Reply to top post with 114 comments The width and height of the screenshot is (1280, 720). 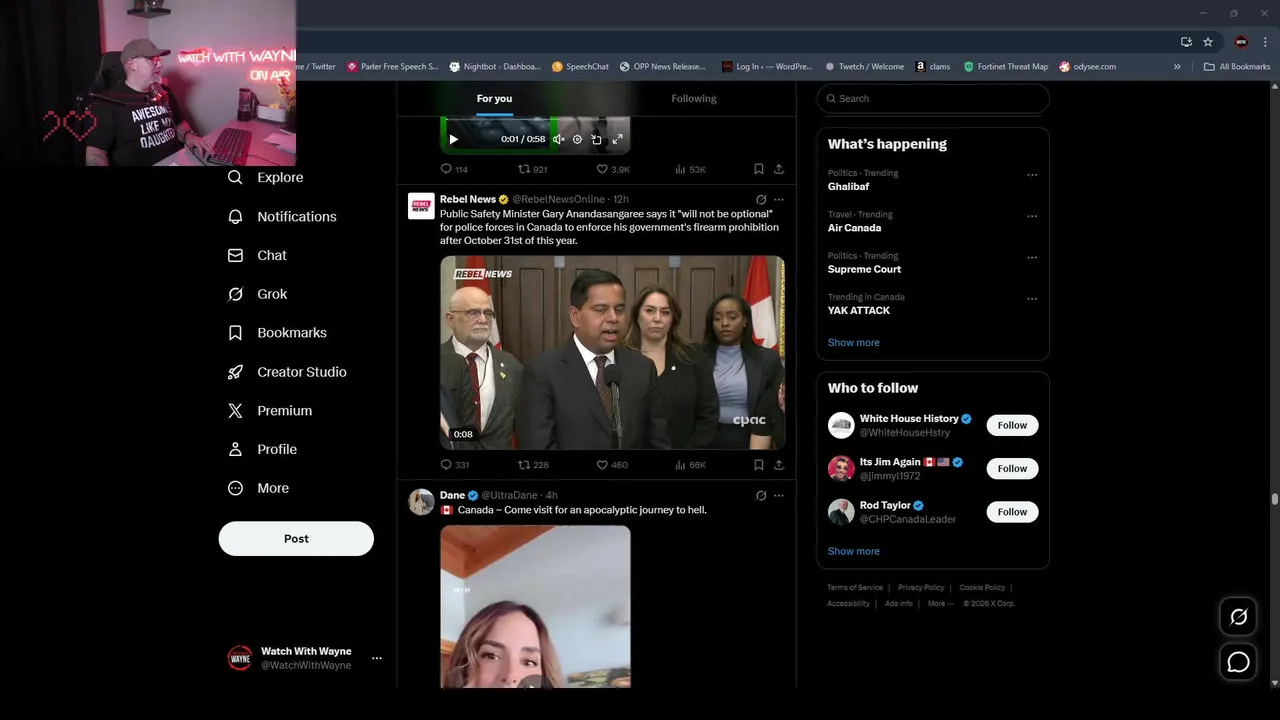pyautogui.click(x=454, y=170)
